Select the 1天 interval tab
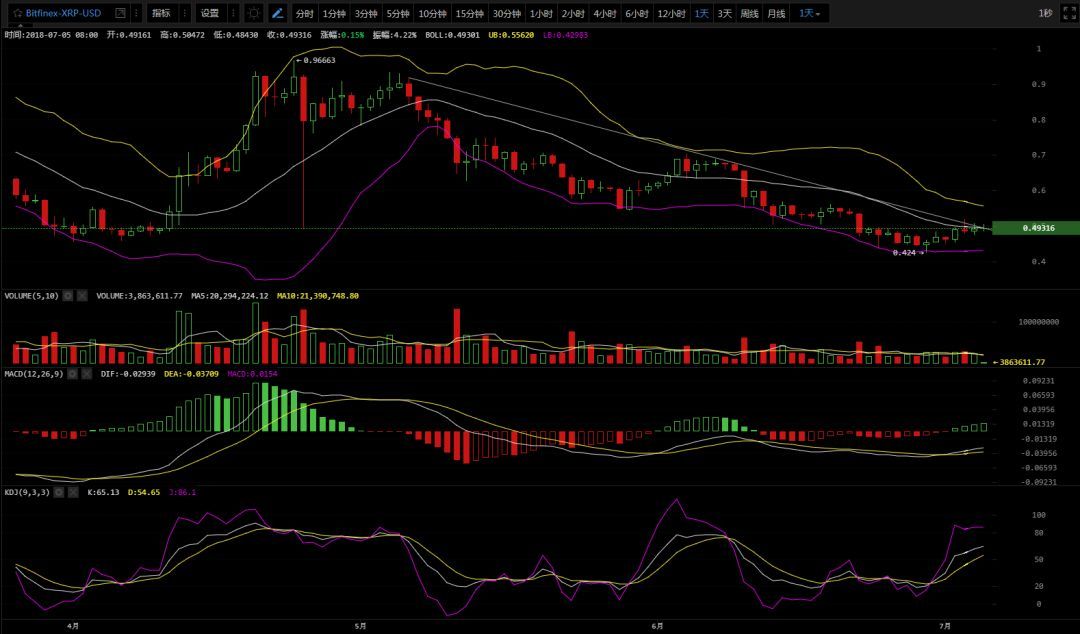The image size is (1080, 634). [x=702, y=14]
